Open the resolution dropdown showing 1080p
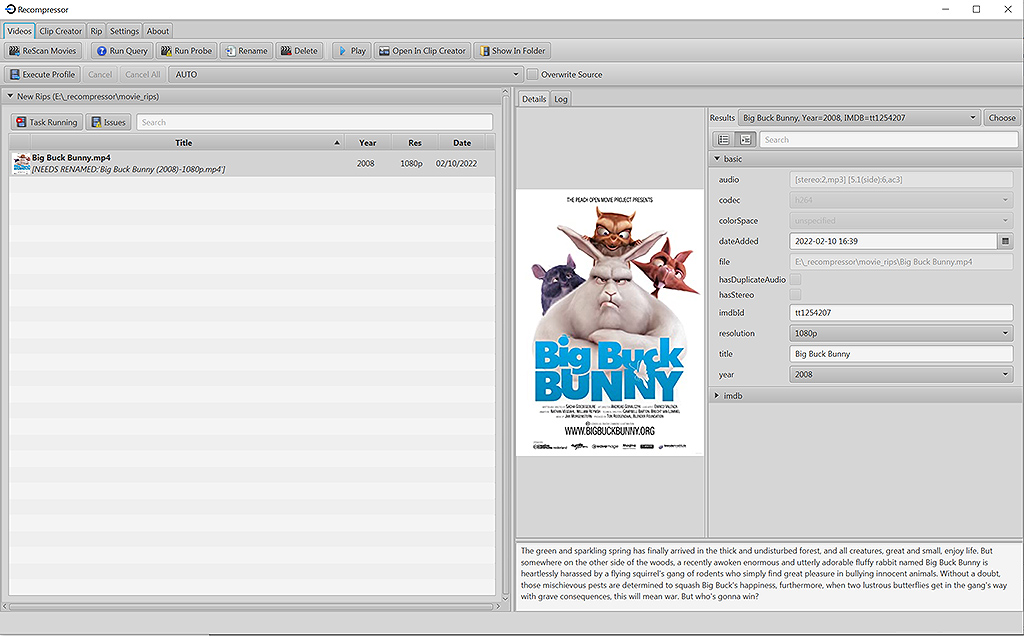This screenshot has width=1024, height=636. coord(901,333)
